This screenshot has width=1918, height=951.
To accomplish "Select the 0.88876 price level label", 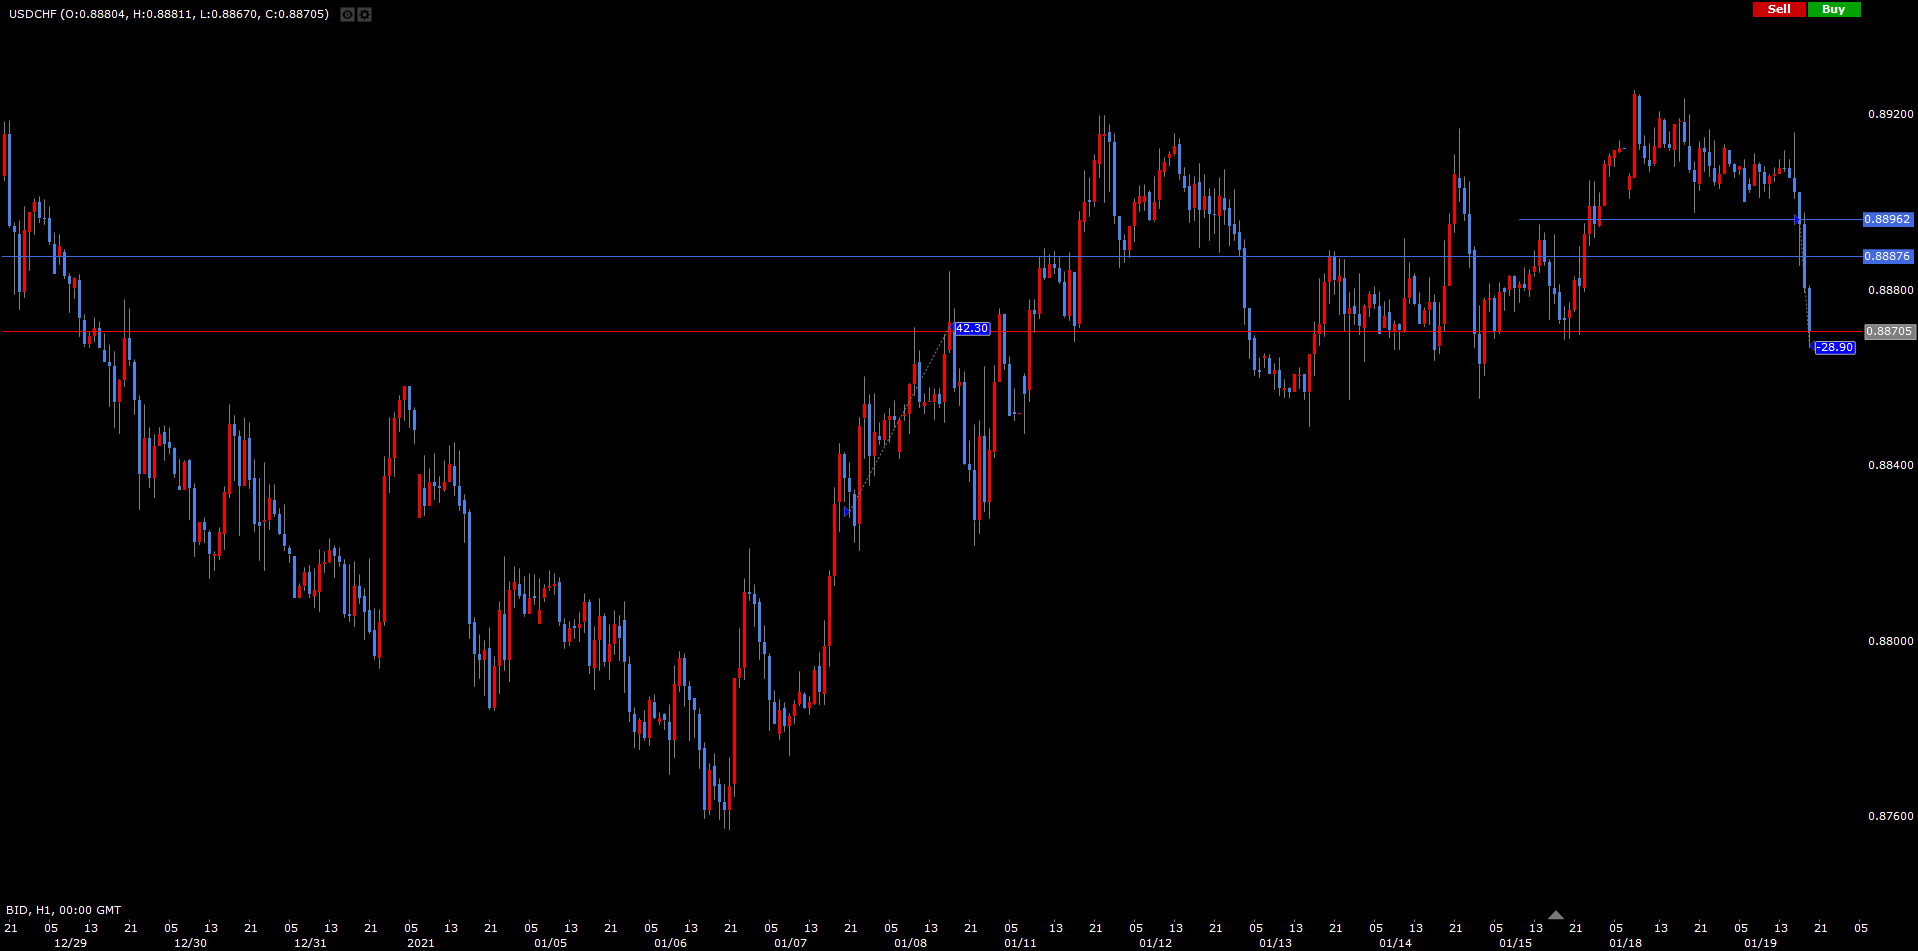I will 1887,256.
